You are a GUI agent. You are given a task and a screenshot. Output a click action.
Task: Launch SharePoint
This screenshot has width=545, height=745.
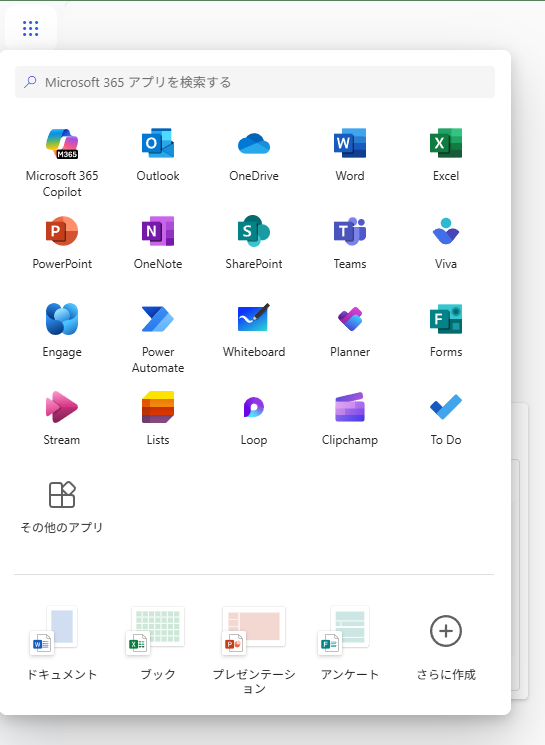(x=254, y=242)
